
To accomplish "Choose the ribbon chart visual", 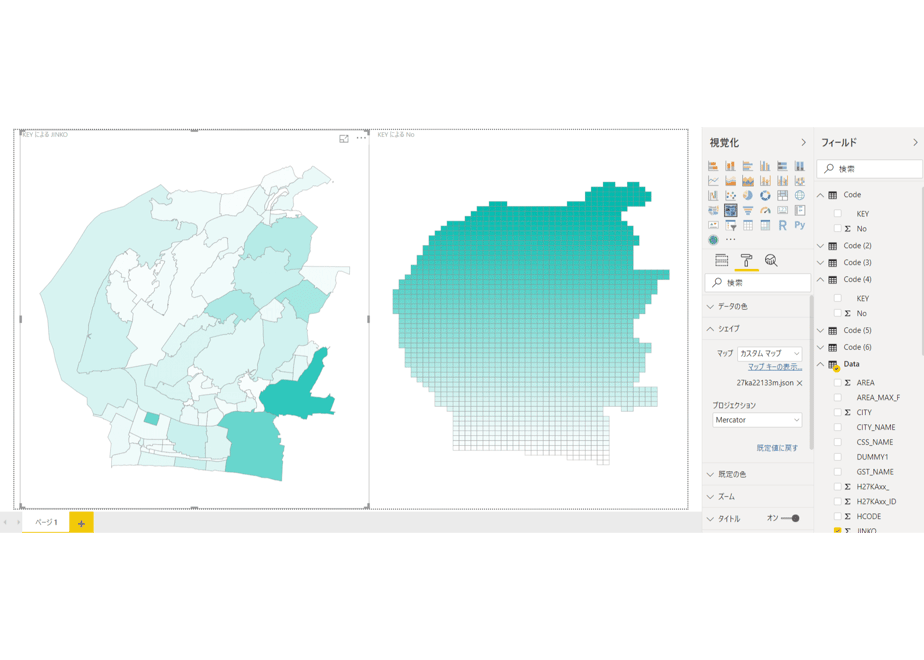I will point(800,180).
